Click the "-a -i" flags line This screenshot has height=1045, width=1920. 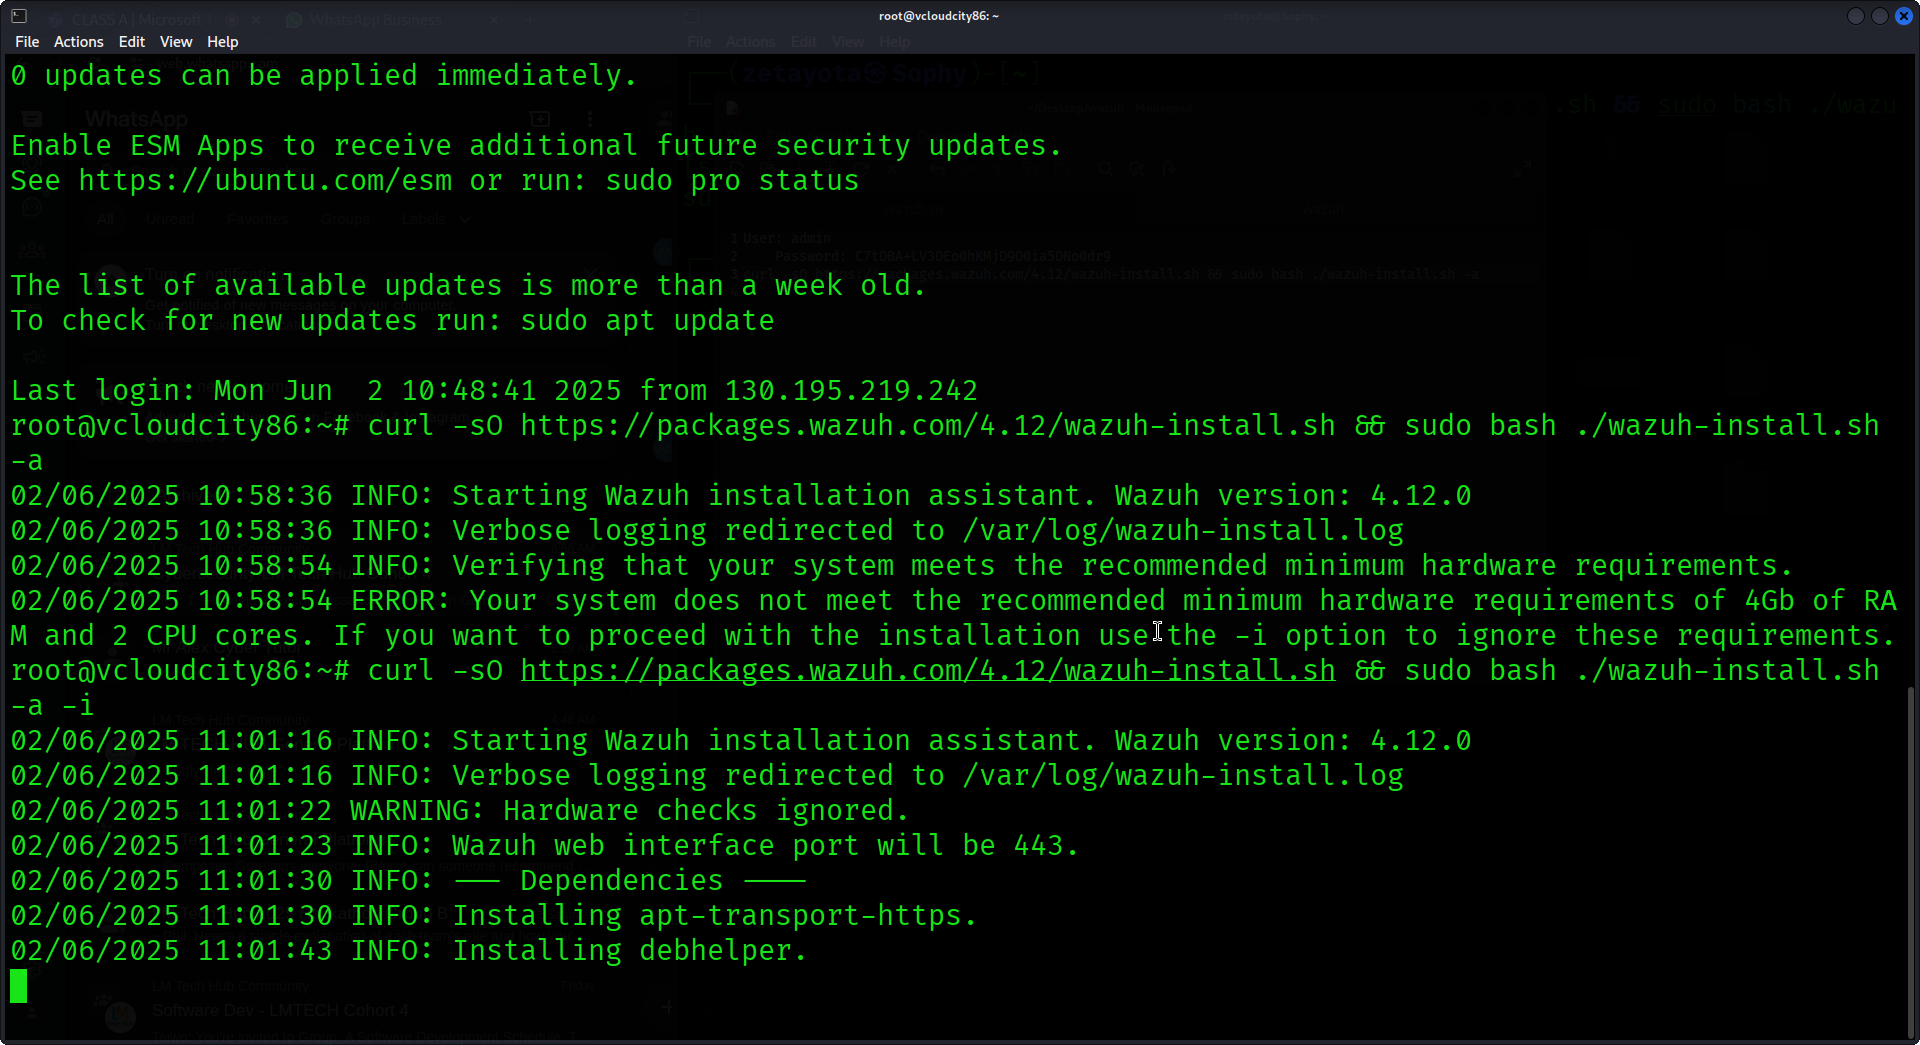tap(52, 706)
